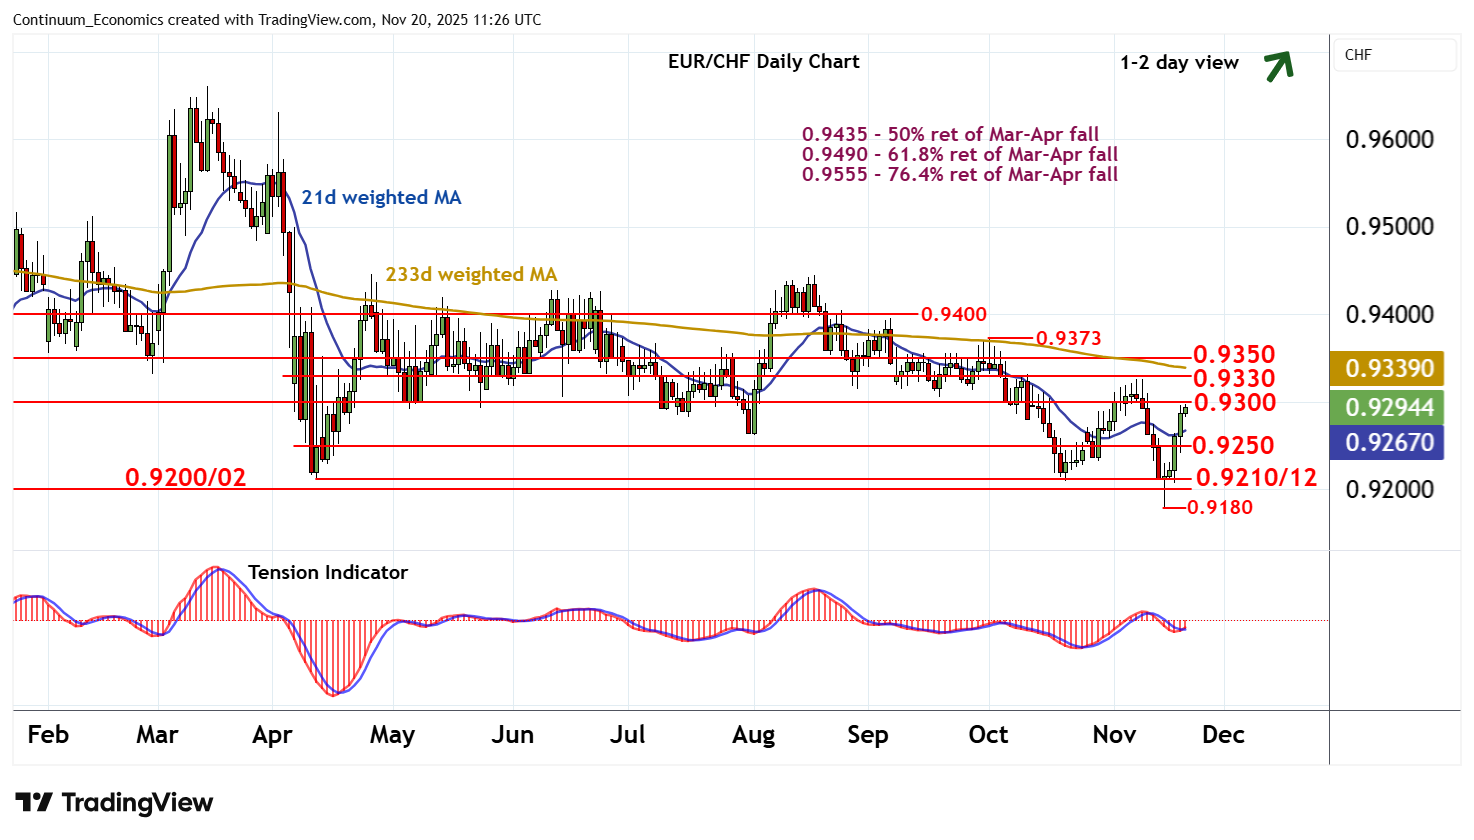Select the green 0.92944 current price tag

[x=1389, y=408]
